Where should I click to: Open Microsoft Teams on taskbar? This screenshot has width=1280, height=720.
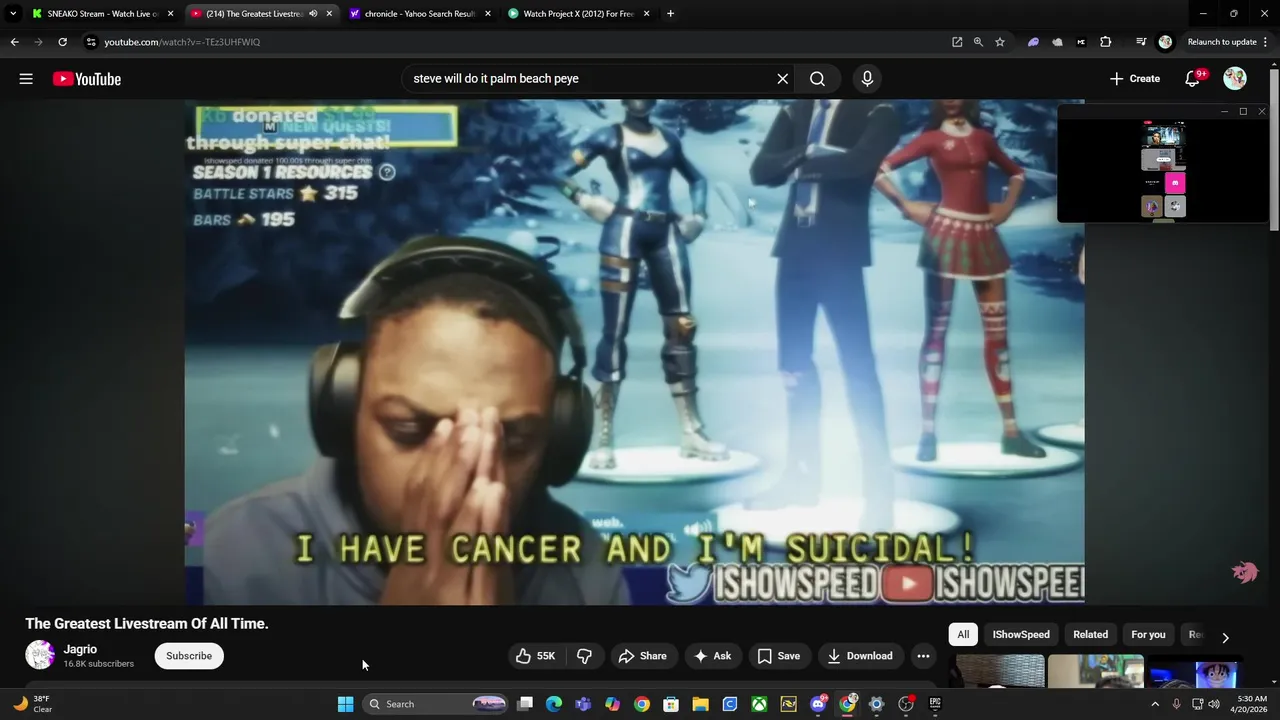click(583, 704)
